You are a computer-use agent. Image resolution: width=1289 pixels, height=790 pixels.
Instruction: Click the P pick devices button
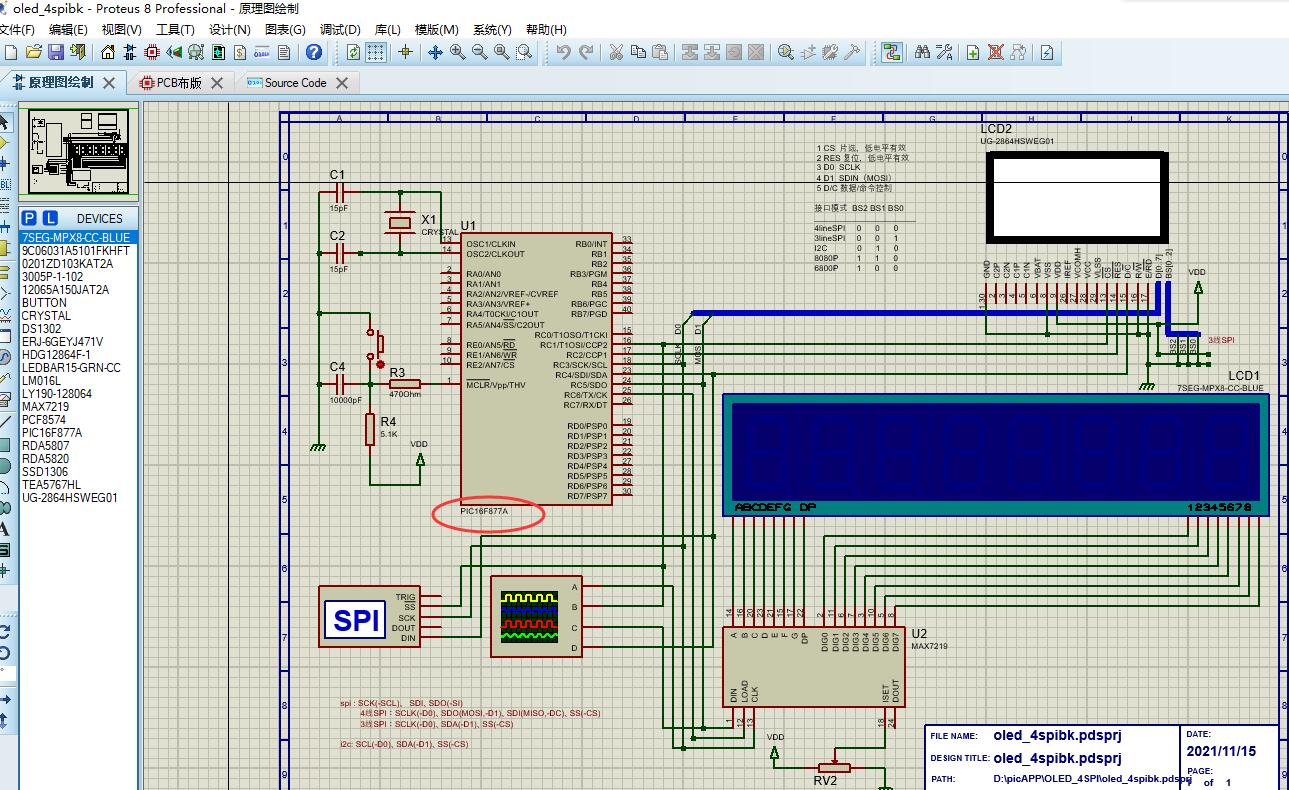tap(29, 218)
